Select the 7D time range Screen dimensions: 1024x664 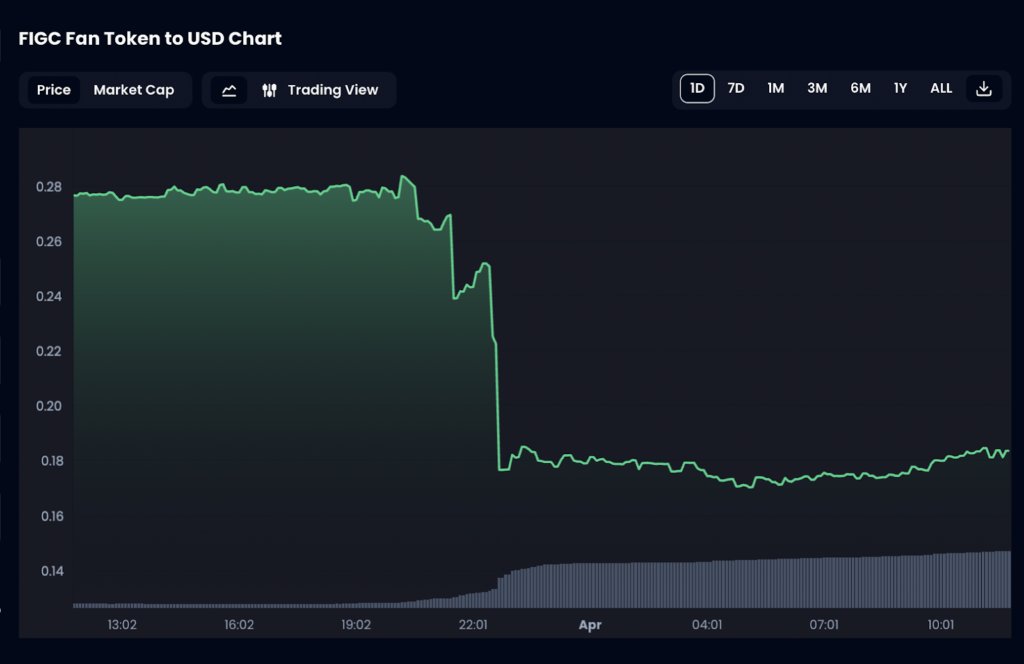pyautogui.click(x=736, y=88)
